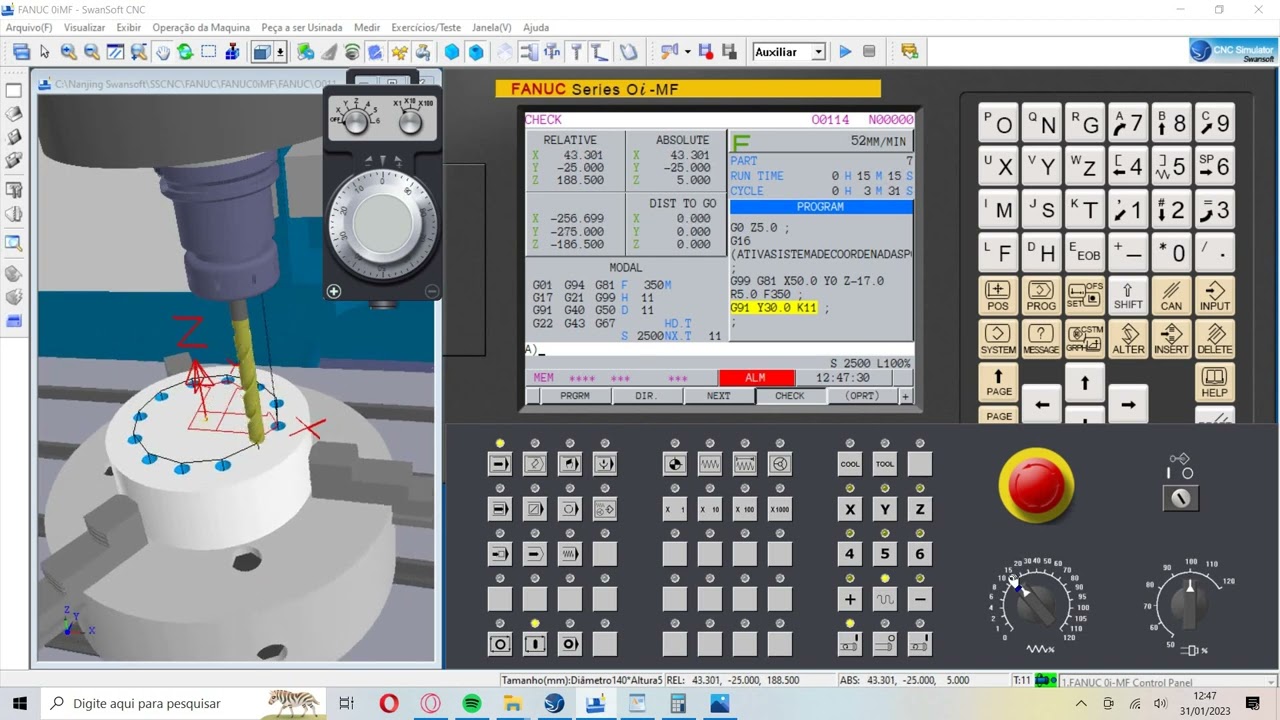The width and height of the screenshot is (1280, 720).
Task: Click the dashed rectangle selection icon
Action: (x=209, y=52)
